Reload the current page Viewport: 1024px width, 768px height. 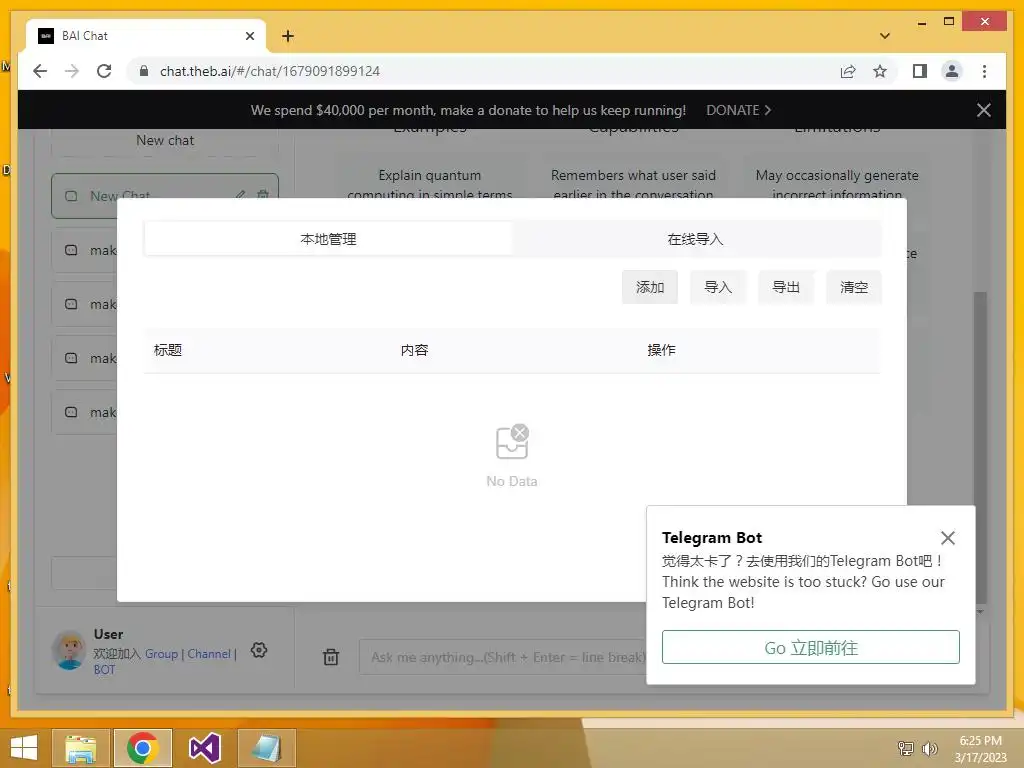pos(104,71)
